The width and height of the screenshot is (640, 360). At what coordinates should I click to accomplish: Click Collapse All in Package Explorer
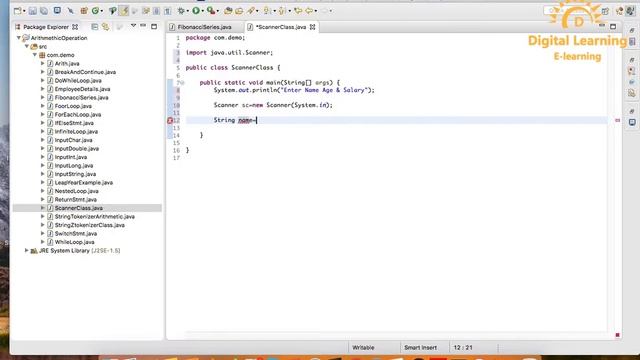pos(95,27)
